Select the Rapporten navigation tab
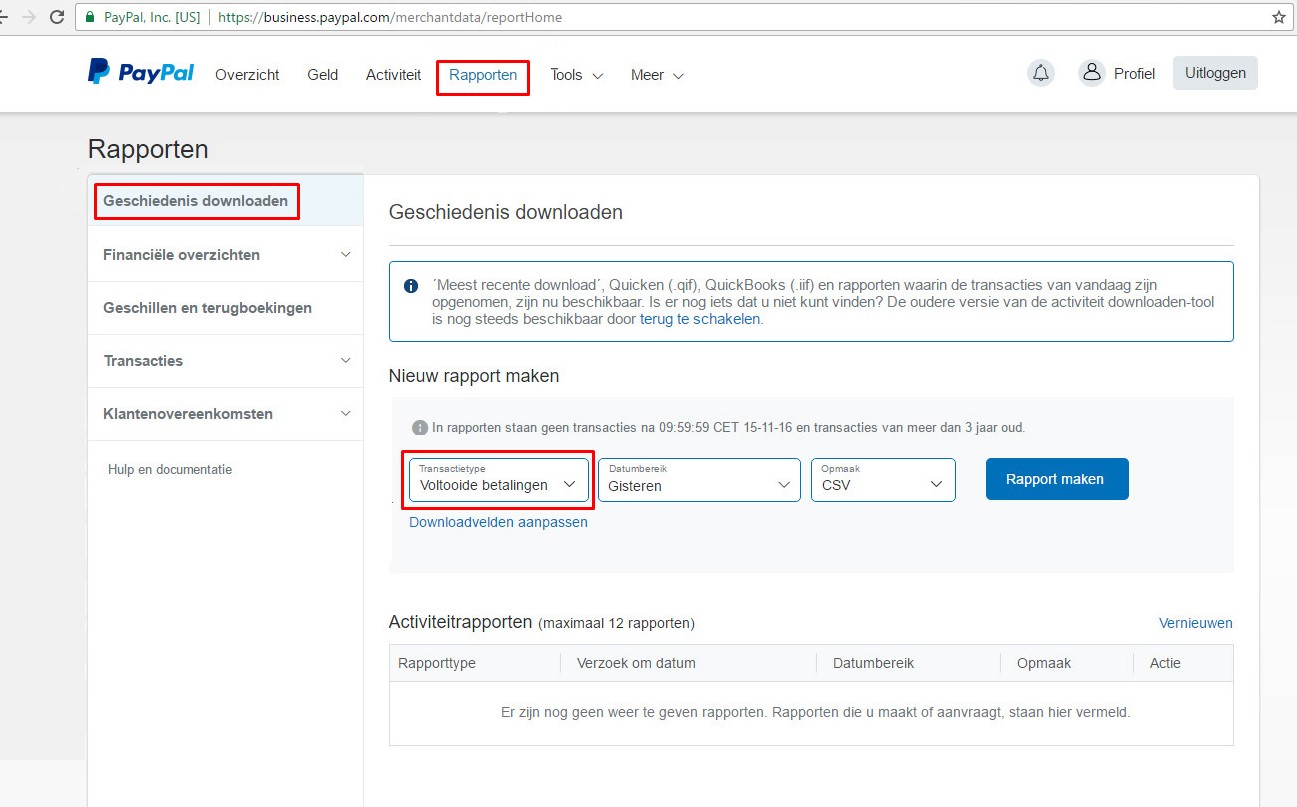 pos(483,75)
